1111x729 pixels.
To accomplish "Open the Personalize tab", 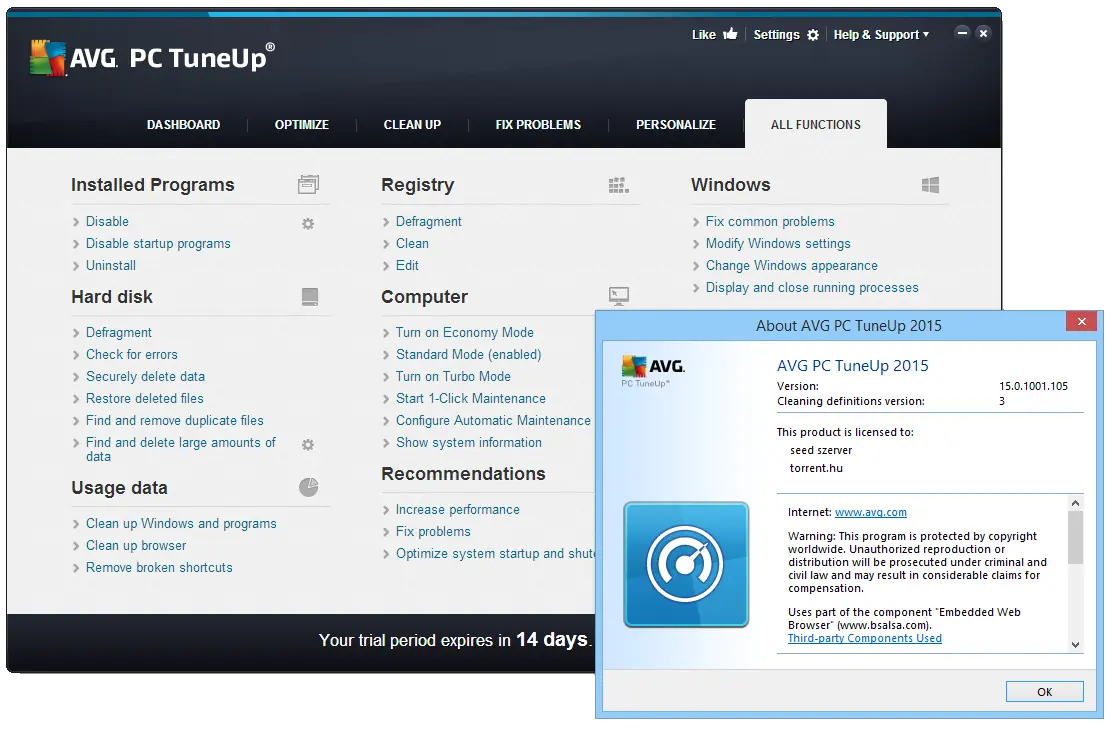I will 676,125.
